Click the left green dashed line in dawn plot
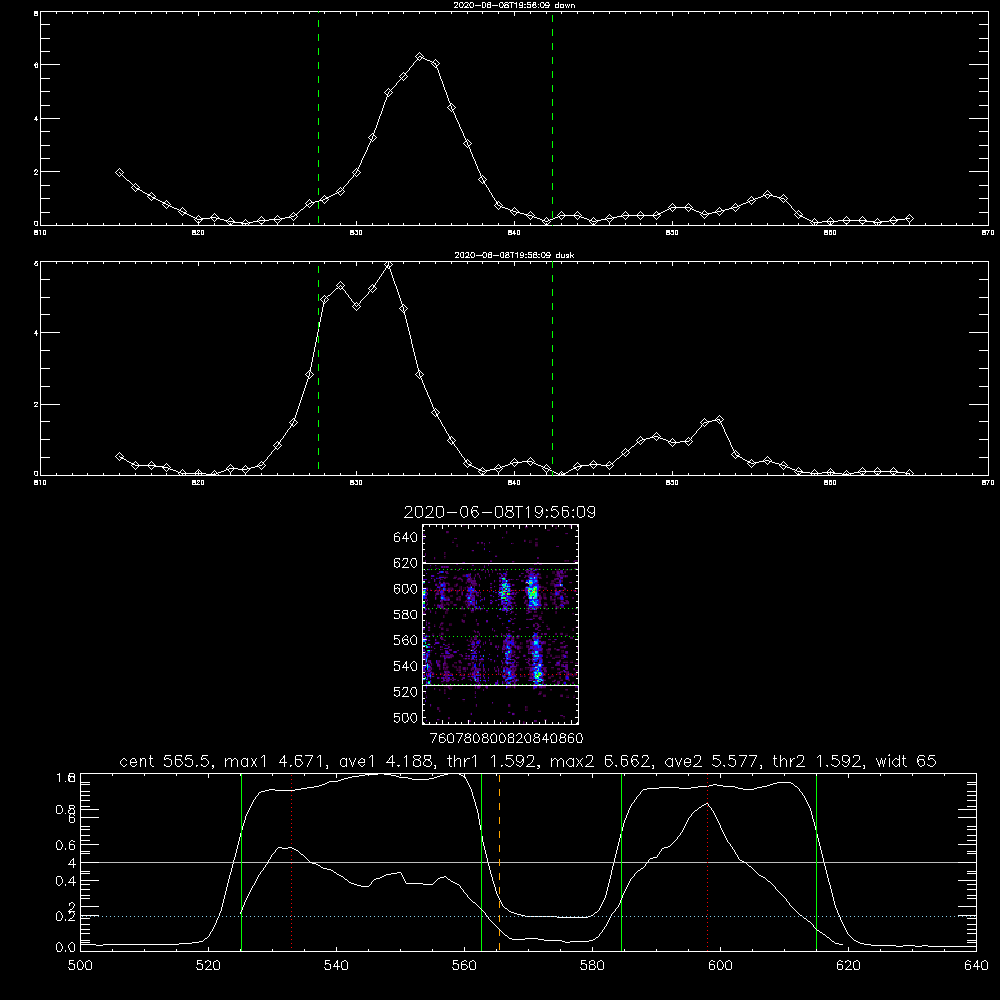This screenshot has height=1000, width=1000. click(318, 118)
